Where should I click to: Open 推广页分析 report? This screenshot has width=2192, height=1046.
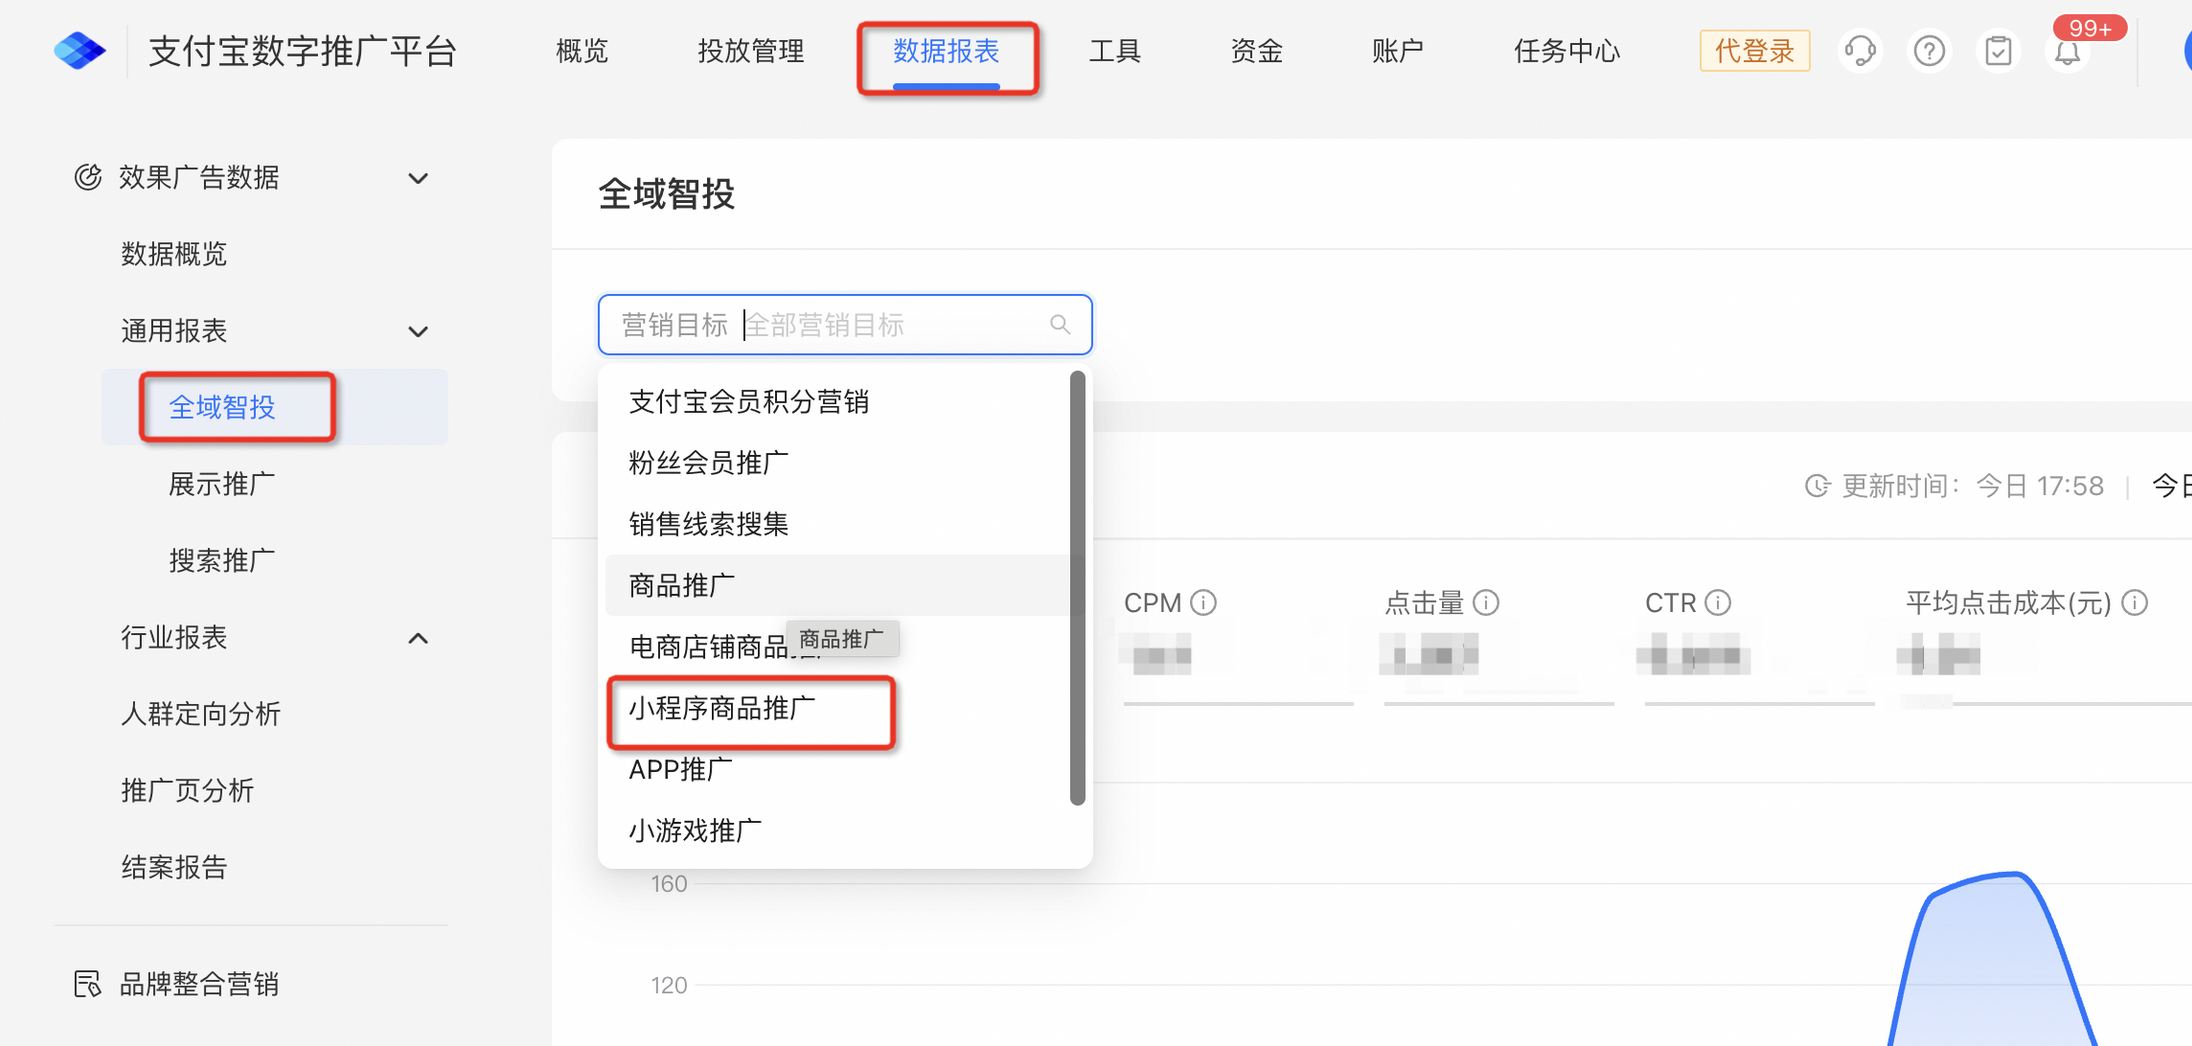coord(188,791)
